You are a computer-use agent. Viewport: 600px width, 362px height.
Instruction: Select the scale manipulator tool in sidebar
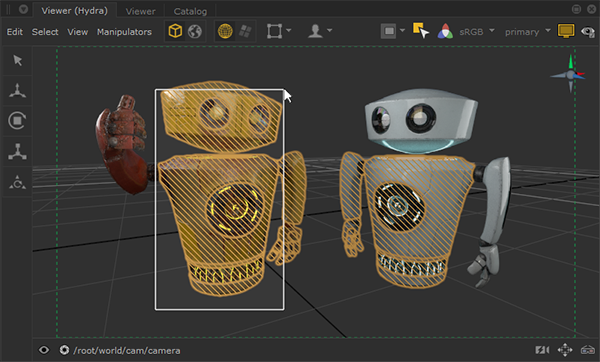pyautogui.click(x=18, y=152)
